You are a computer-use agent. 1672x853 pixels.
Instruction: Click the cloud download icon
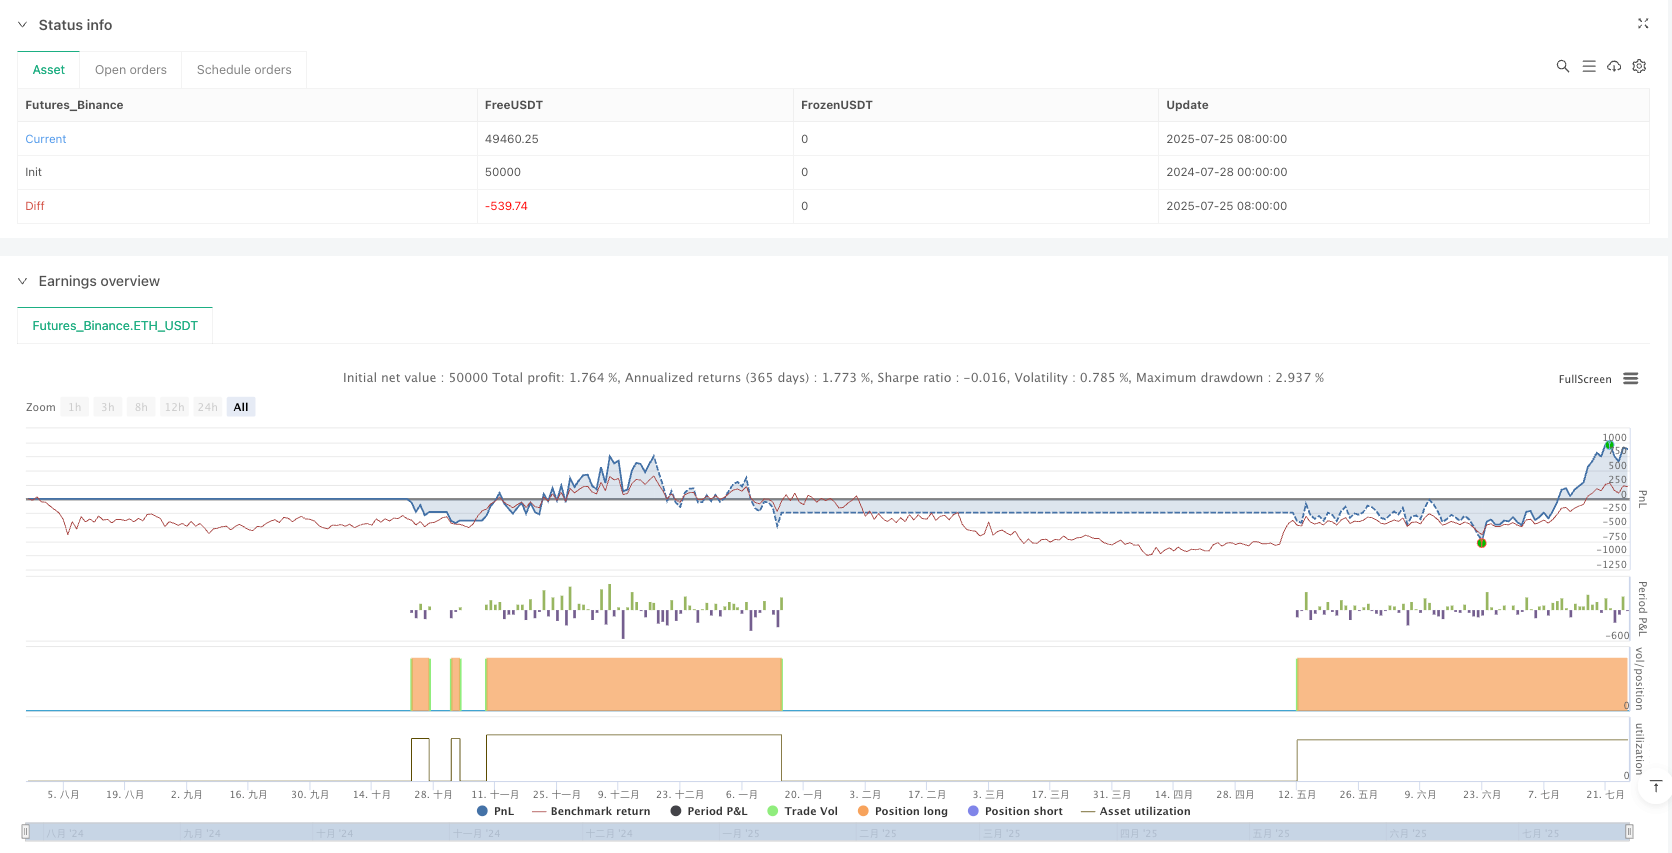(x=1613, y=66)
